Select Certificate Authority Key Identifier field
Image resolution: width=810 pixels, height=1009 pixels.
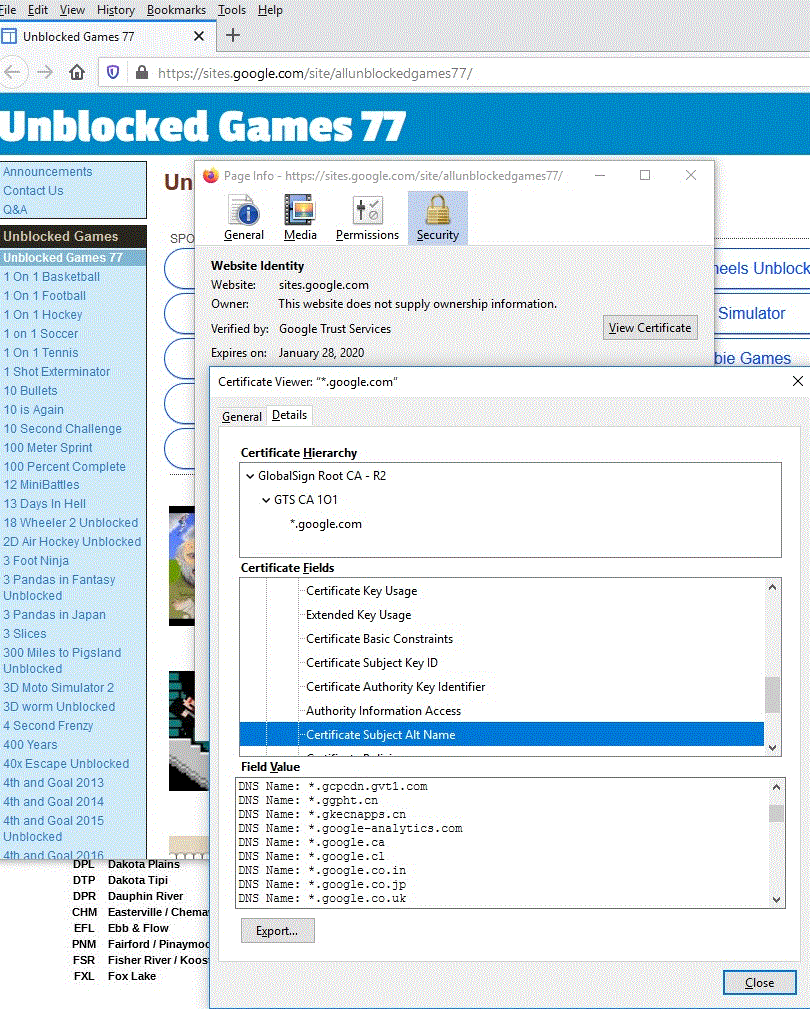point(396,687)
